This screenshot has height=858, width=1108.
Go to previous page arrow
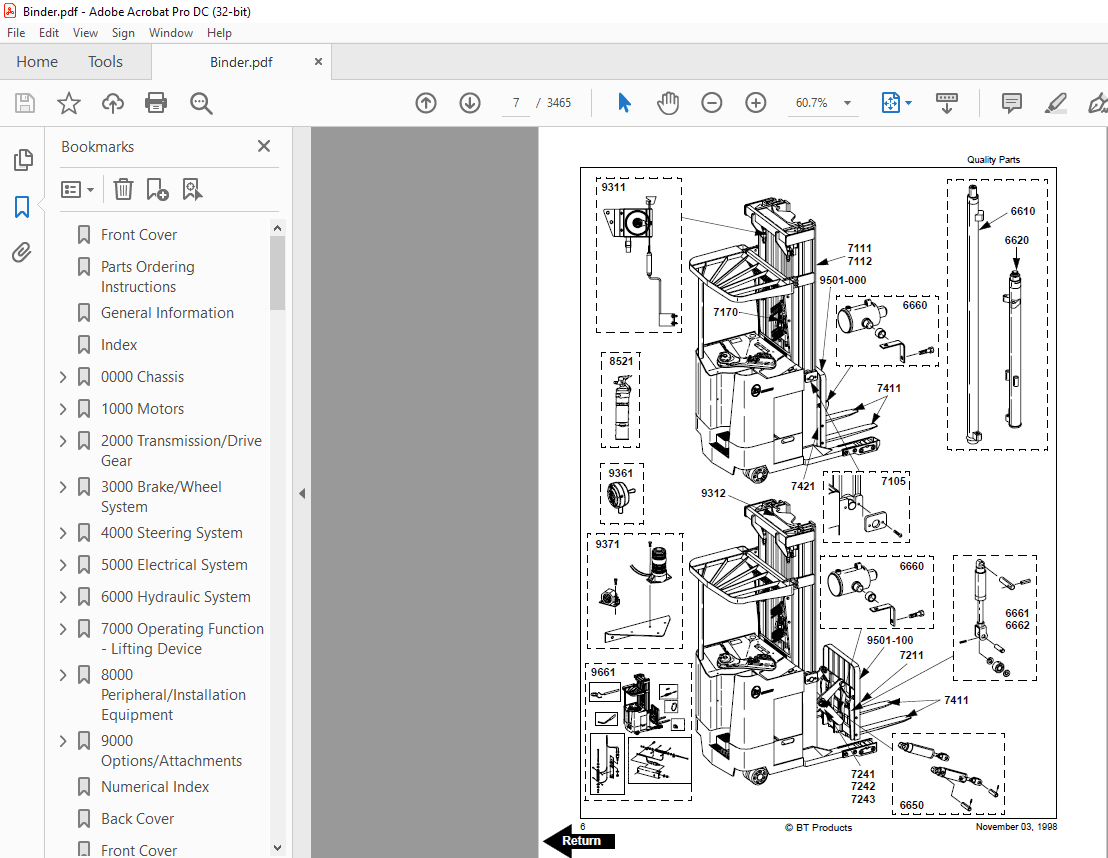point(426,103)
